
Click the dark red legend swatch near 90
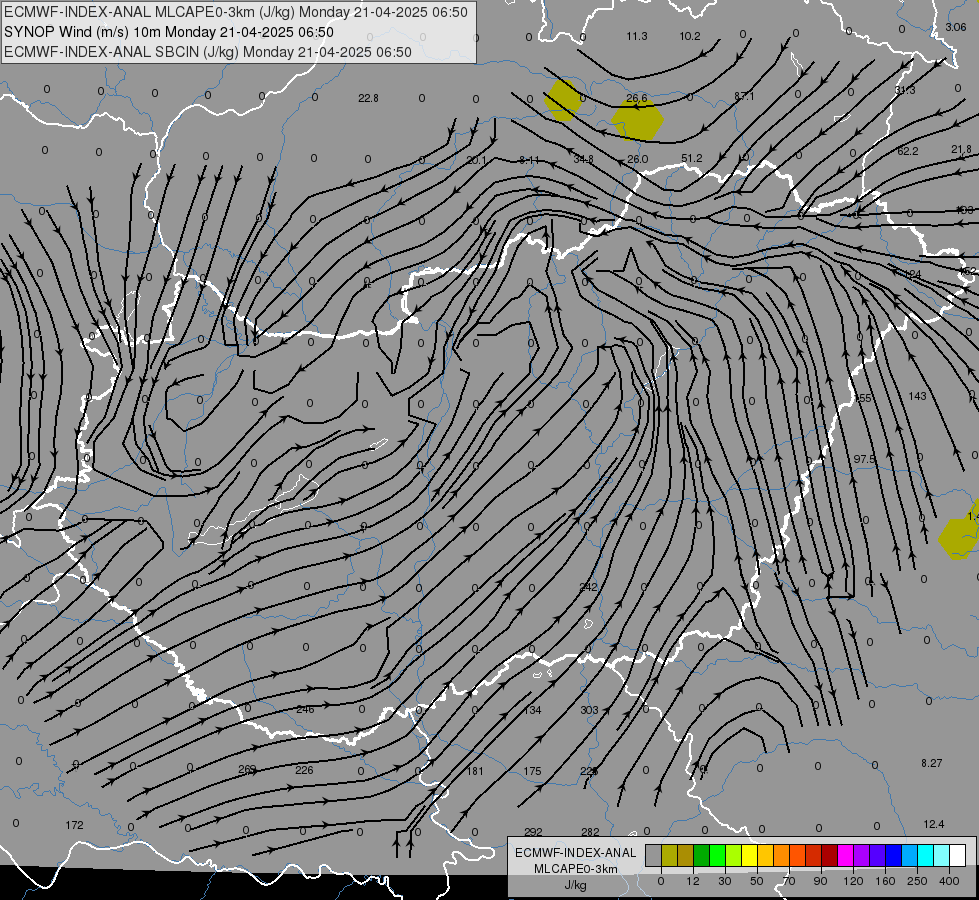[829, 855]
